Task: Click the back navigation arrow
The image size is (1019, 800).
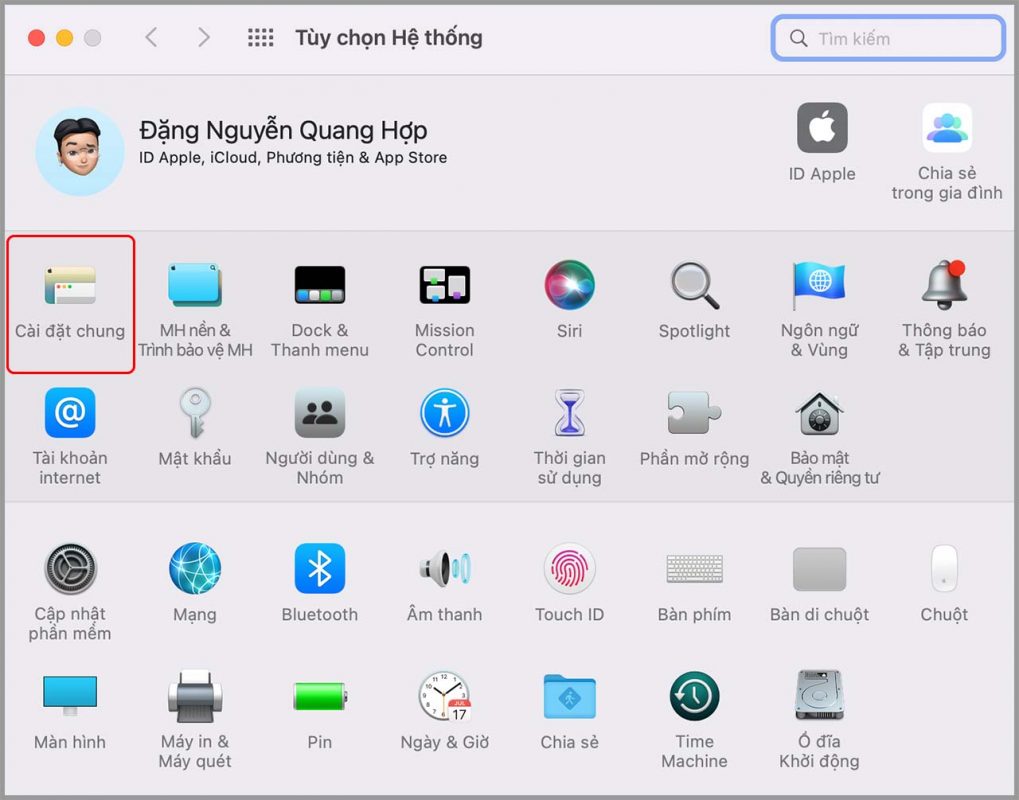Action: pyautogui.click(x=151, y=38)
